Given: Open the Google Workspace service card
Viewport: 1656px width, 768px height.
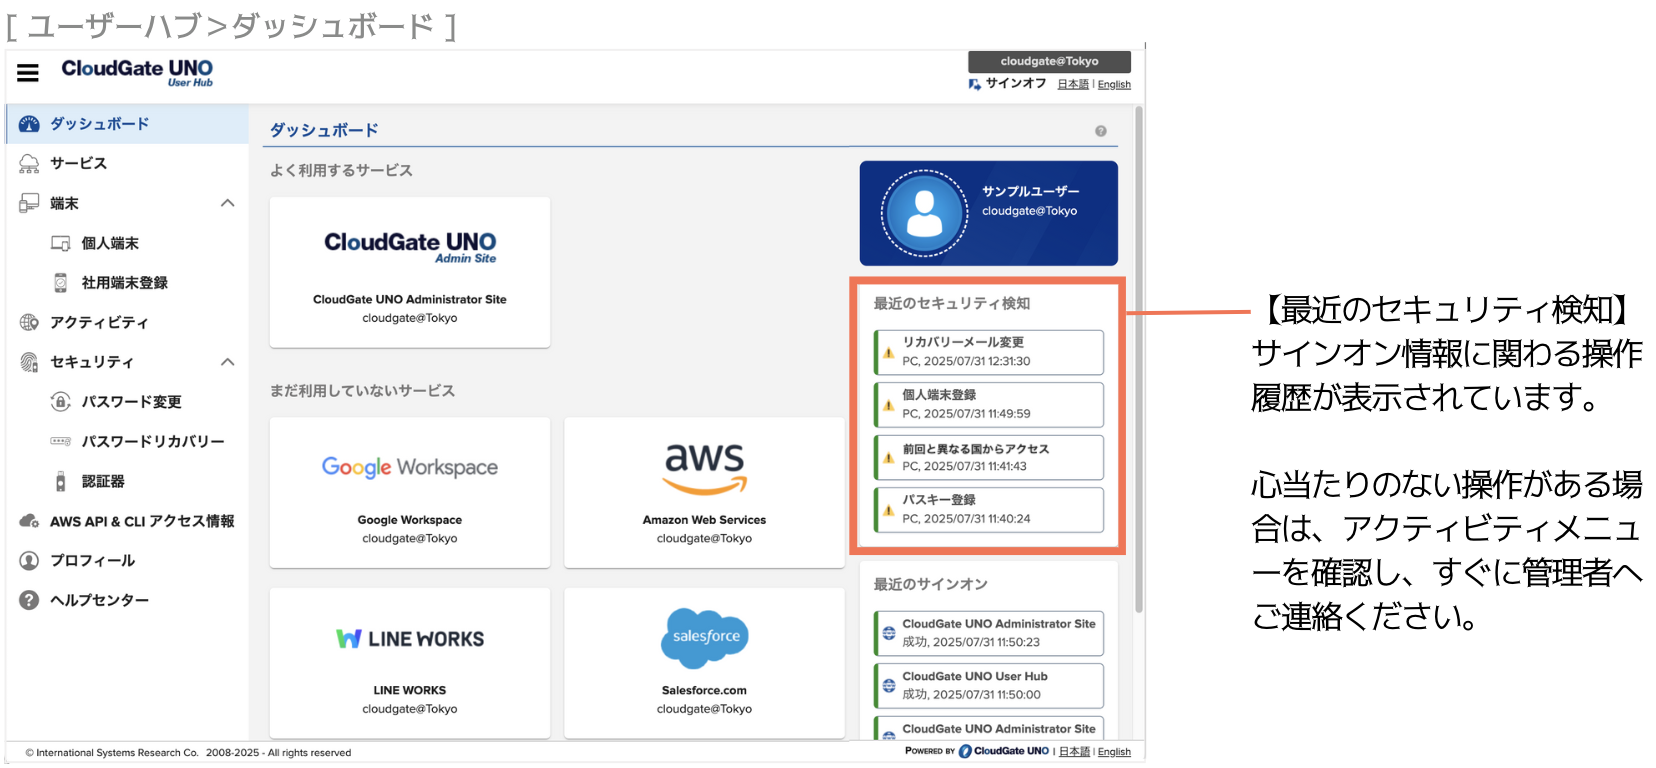Looking at the screenshot, I should tap(410, 492).
